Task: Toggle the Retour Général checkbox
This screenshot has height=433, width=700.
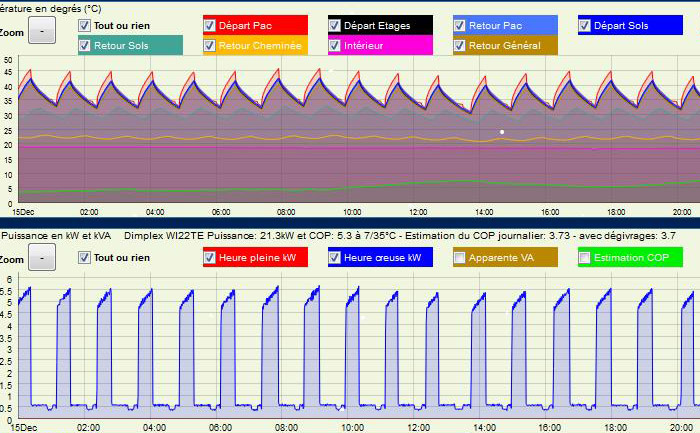Action: click(459, 45)
